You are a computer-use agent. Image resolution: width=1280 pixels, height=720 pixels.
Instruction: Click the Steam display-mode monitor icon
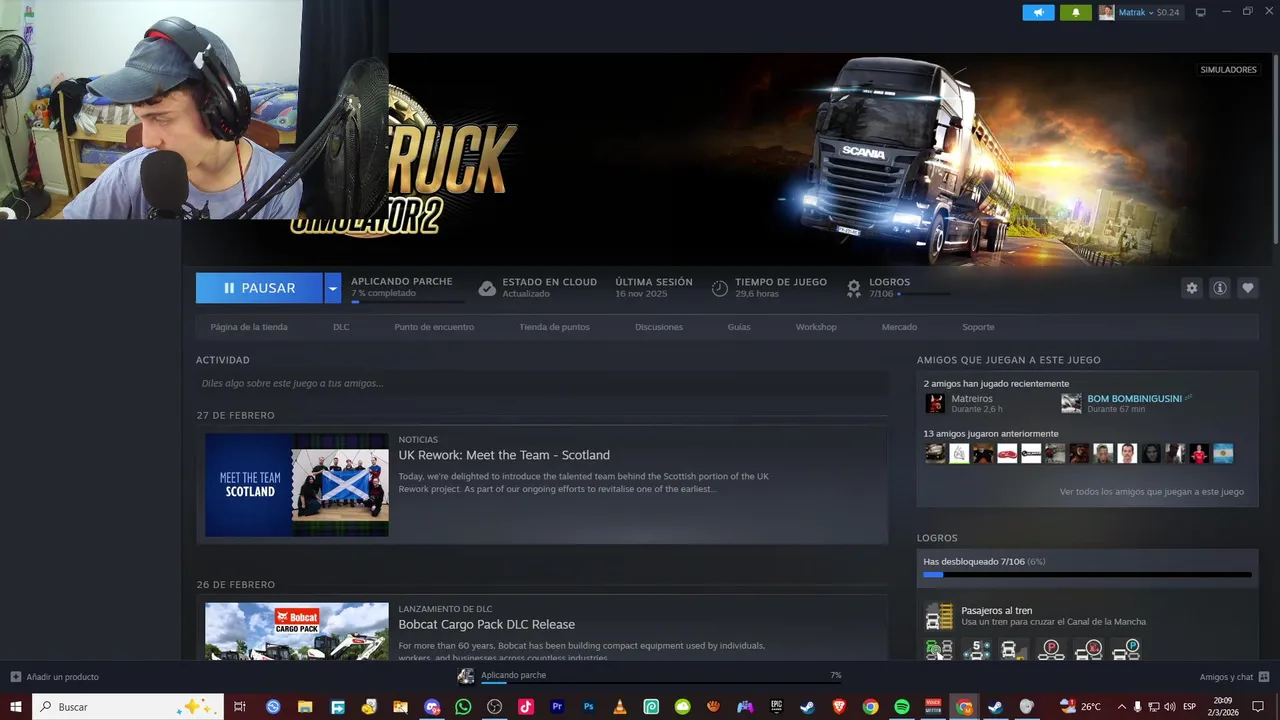click(x=1201, y=12)
